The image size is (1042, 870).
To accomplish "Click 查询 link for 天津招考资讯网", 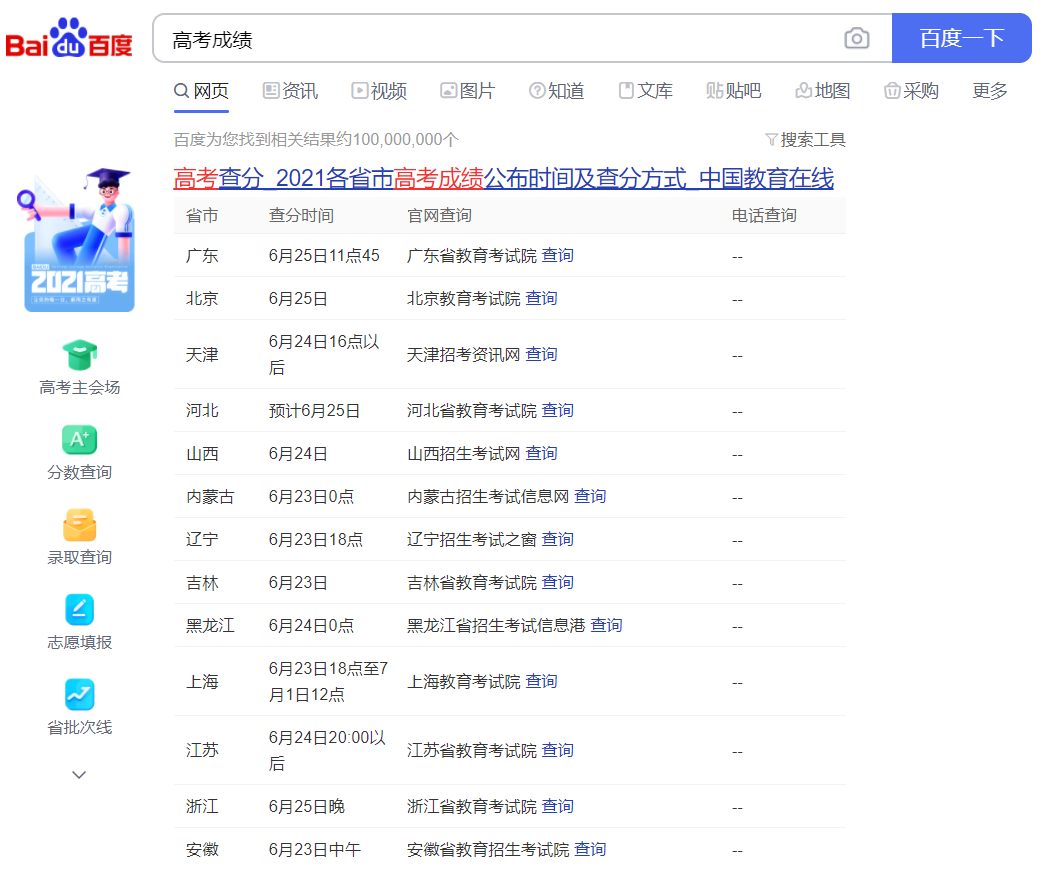I will tap(542, 354).
